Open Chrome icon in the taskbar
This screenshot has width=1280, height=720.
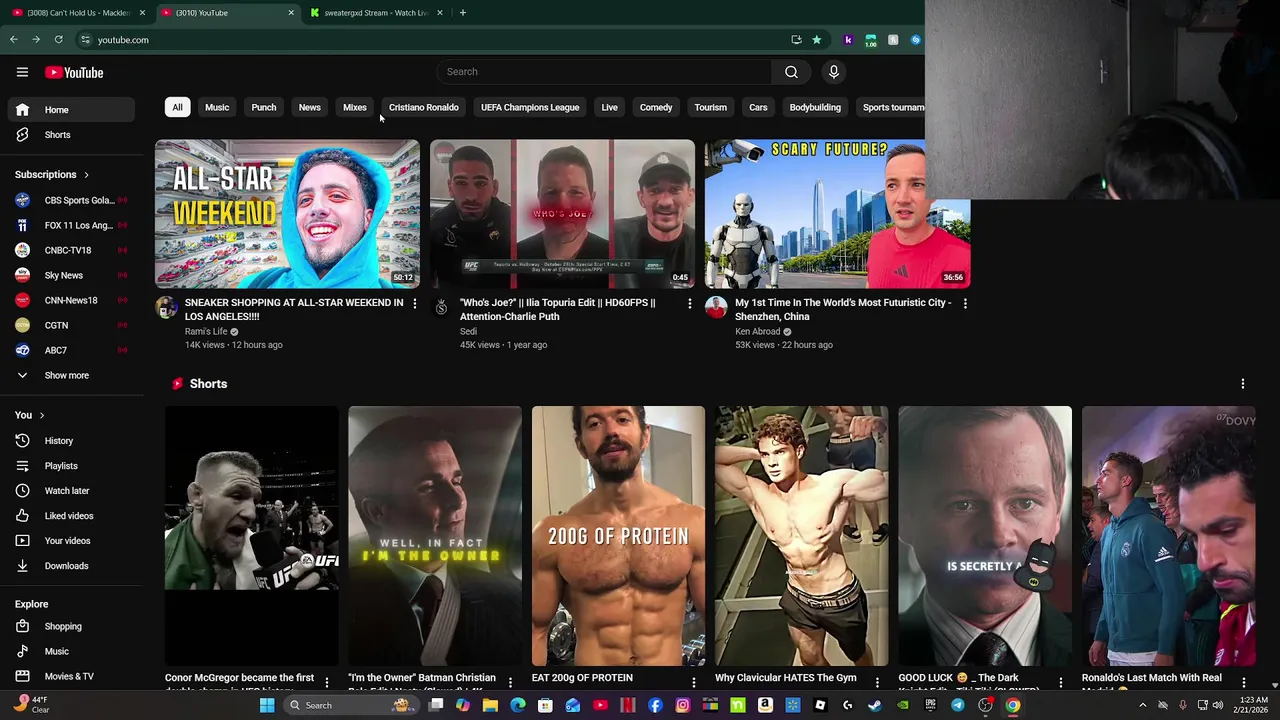(x=1012, y=705)
